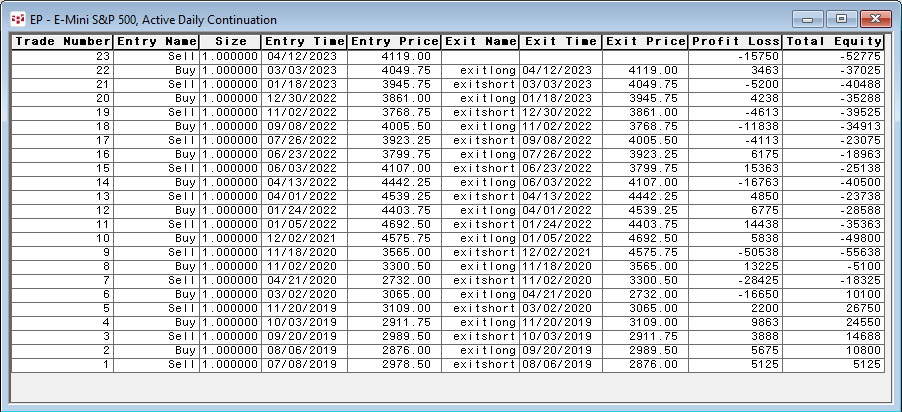Select trade number 23 row cell

61,57
